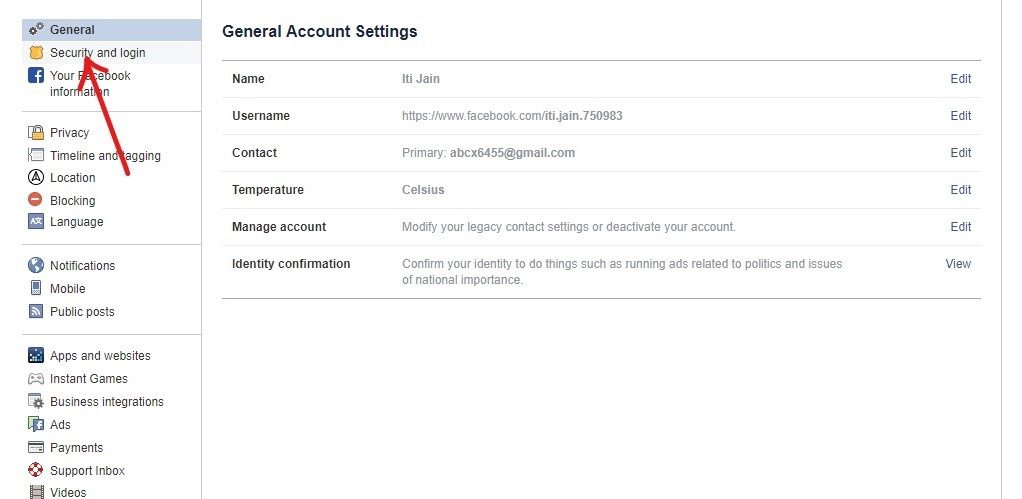
Task: Click the Language icon
Action: pos(36,221)
